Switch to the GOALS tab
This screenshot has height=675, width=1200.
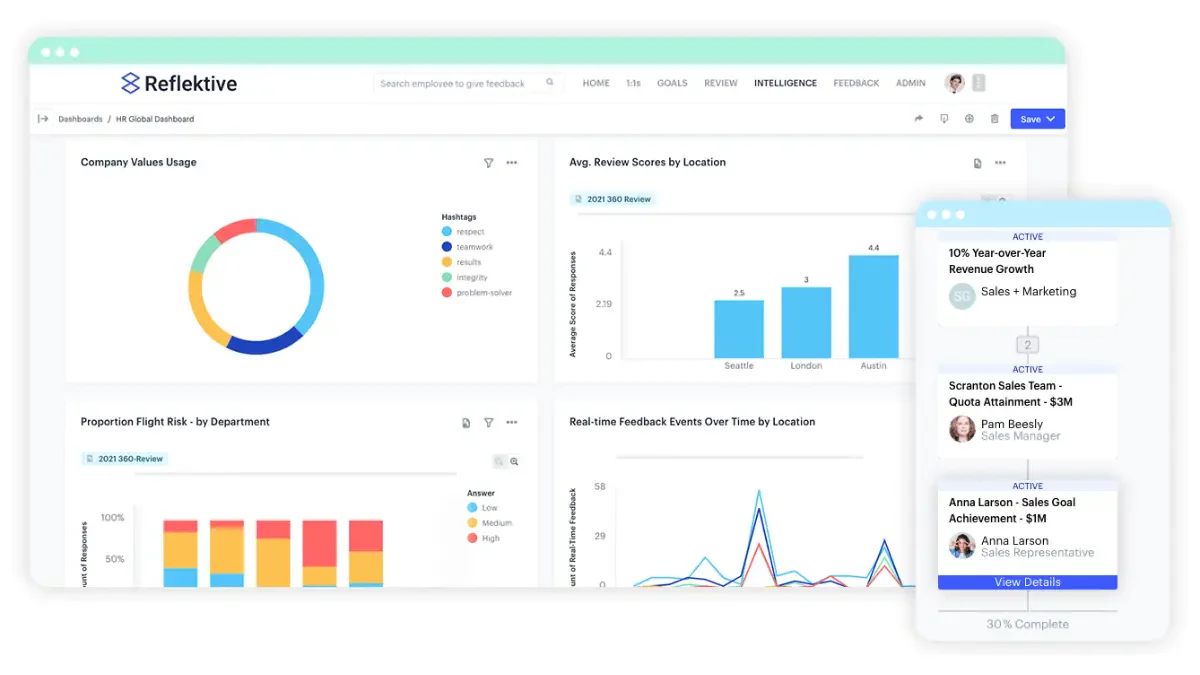coord(672,83)
